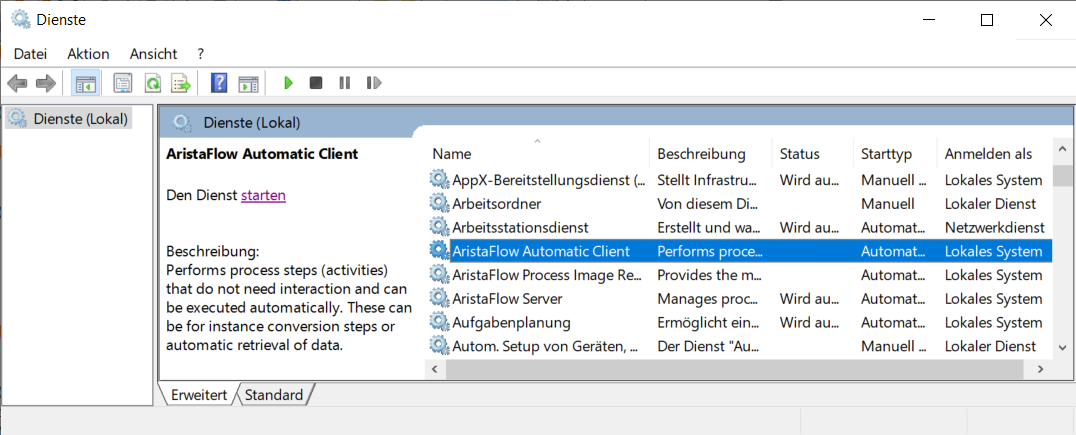1076x435 pixels.
Task: Click the Back arrow in toolbar
Action: pyautogui.click(x=17, y=83)
